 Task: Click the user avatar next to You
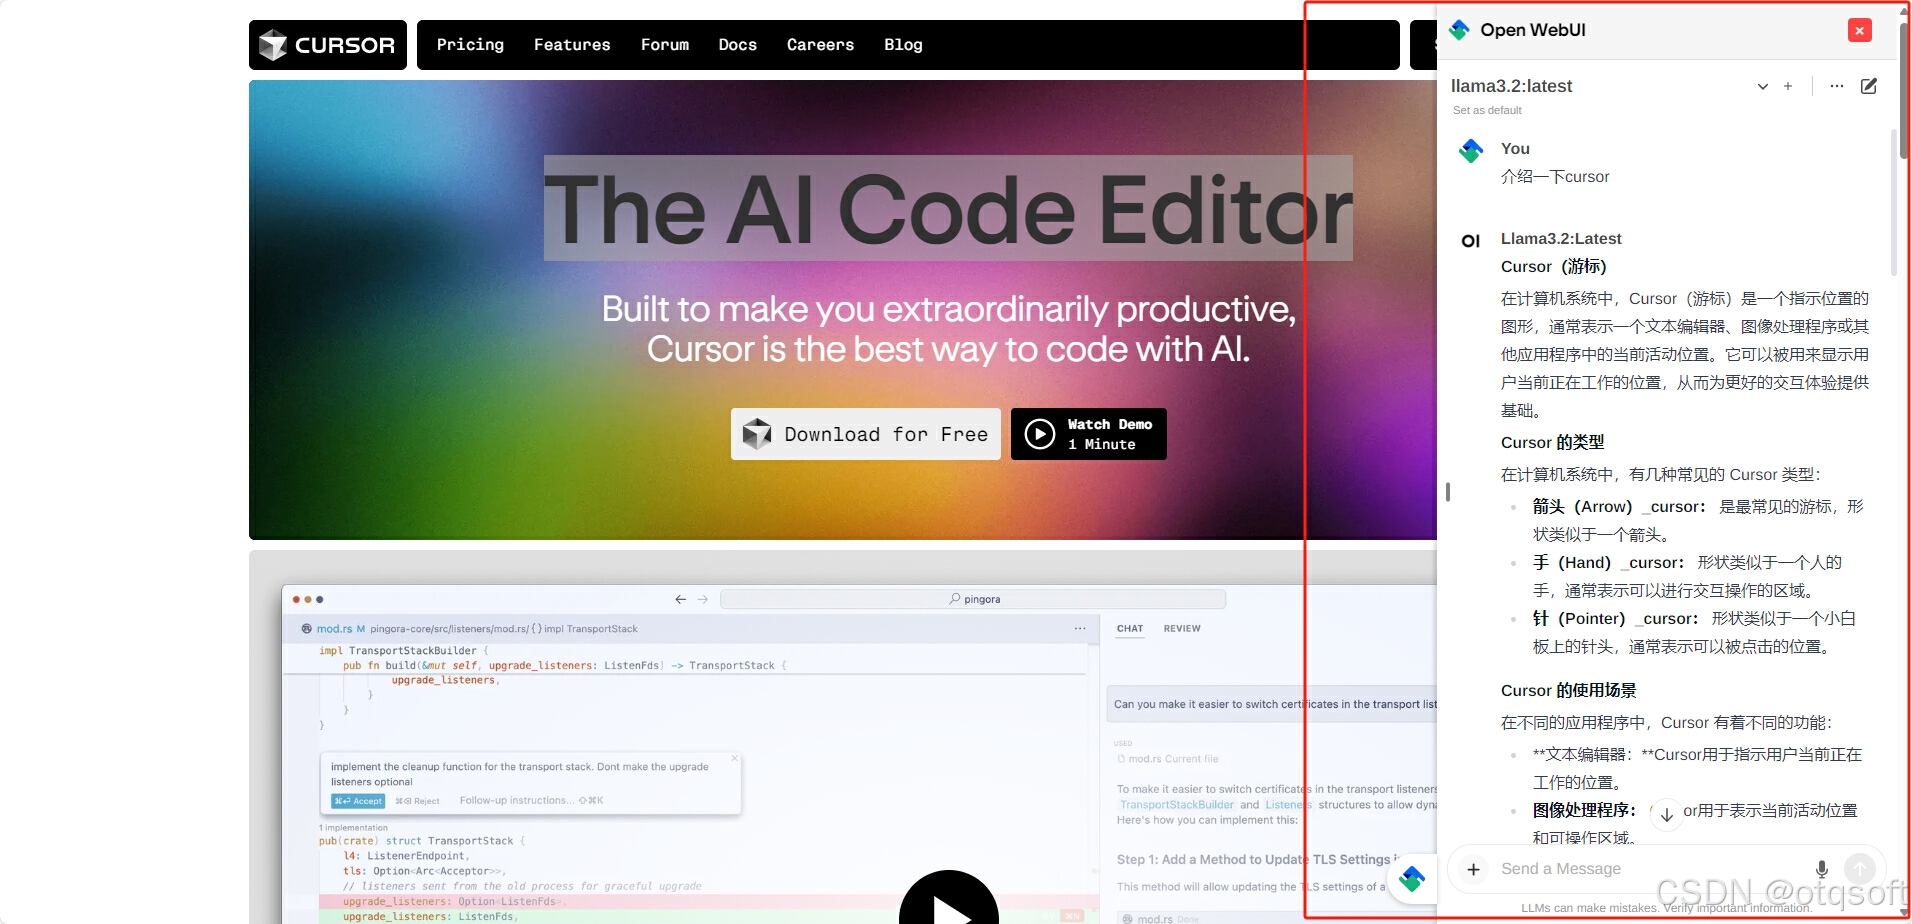point(1471,151)
